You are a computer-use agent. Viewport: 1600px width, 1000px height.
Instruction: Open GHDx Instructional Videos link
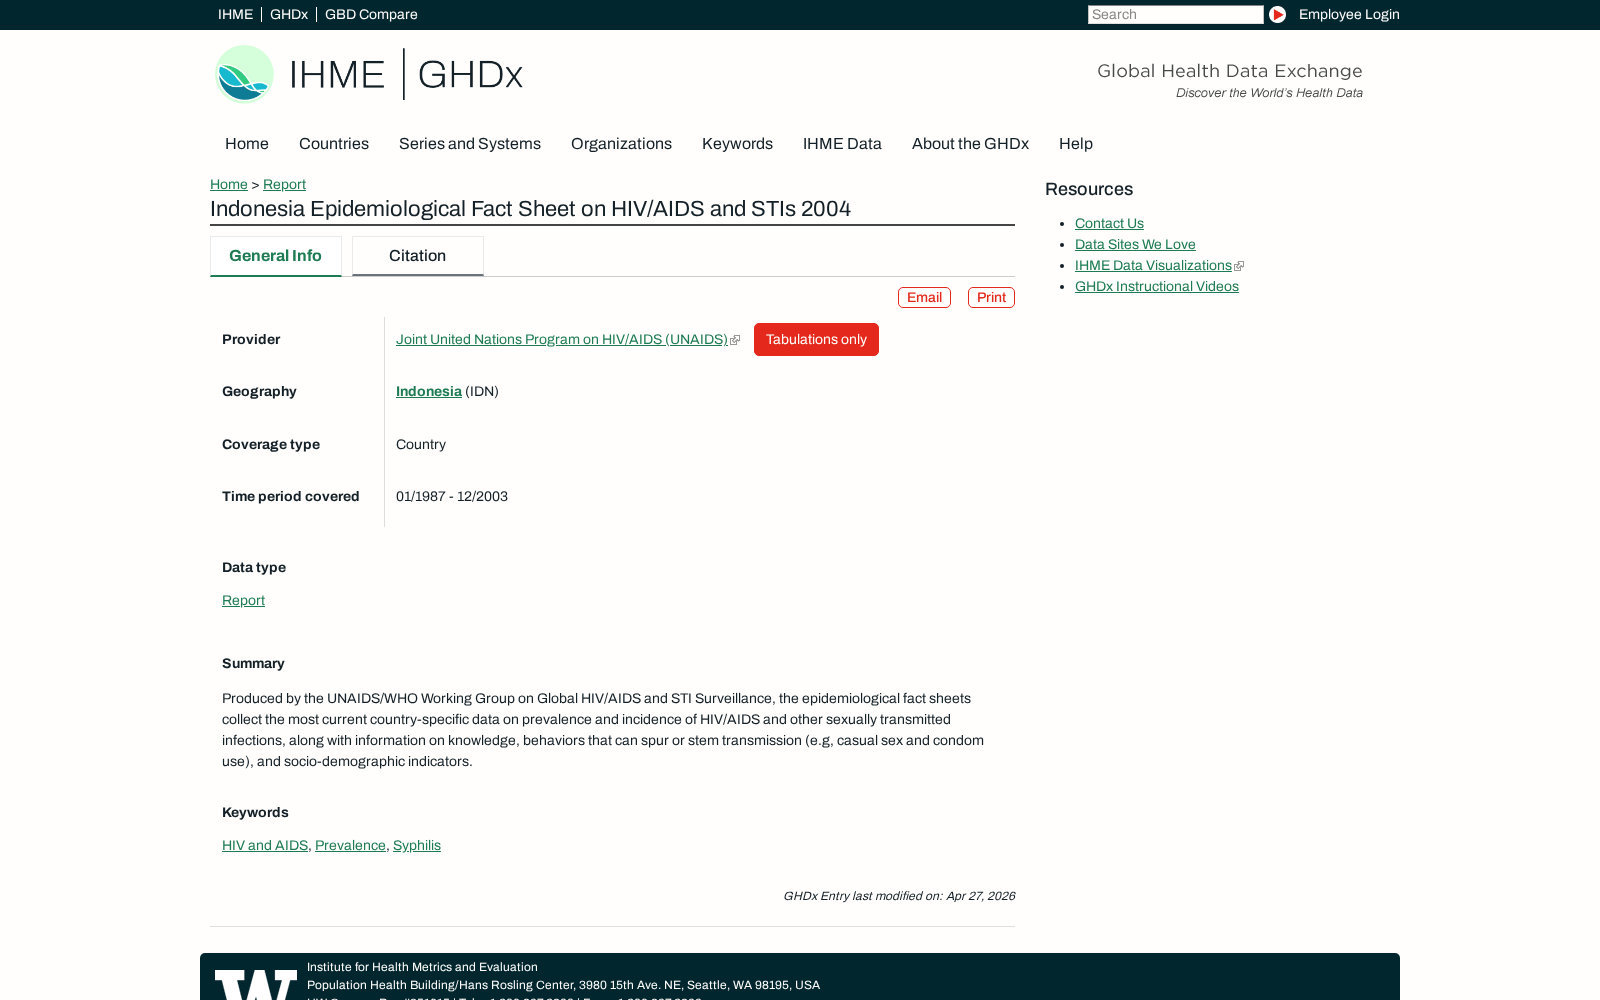[x=1157, y=286]
